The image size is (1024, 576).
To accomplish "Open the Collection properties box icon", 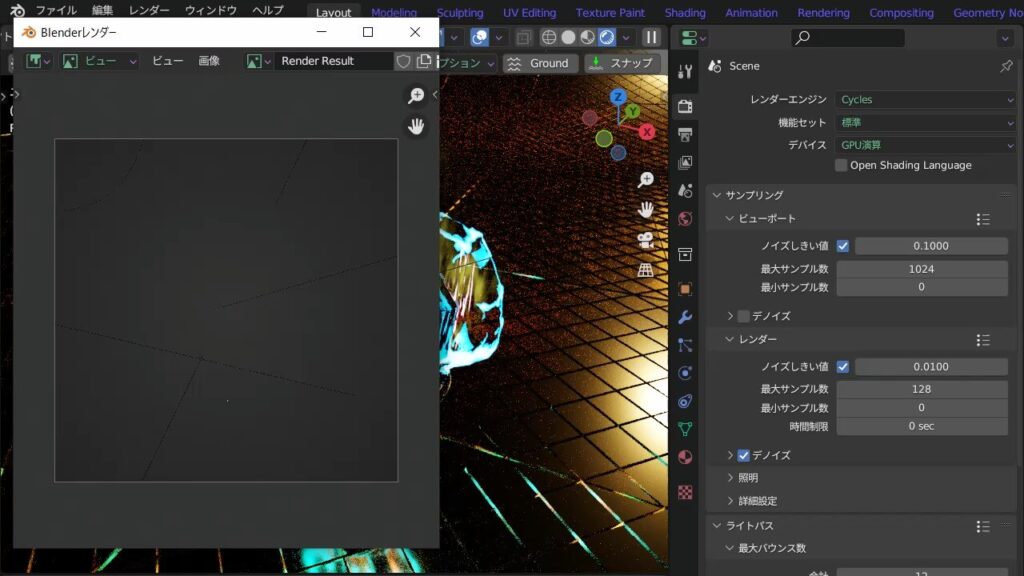I will (x=685, y=254).
